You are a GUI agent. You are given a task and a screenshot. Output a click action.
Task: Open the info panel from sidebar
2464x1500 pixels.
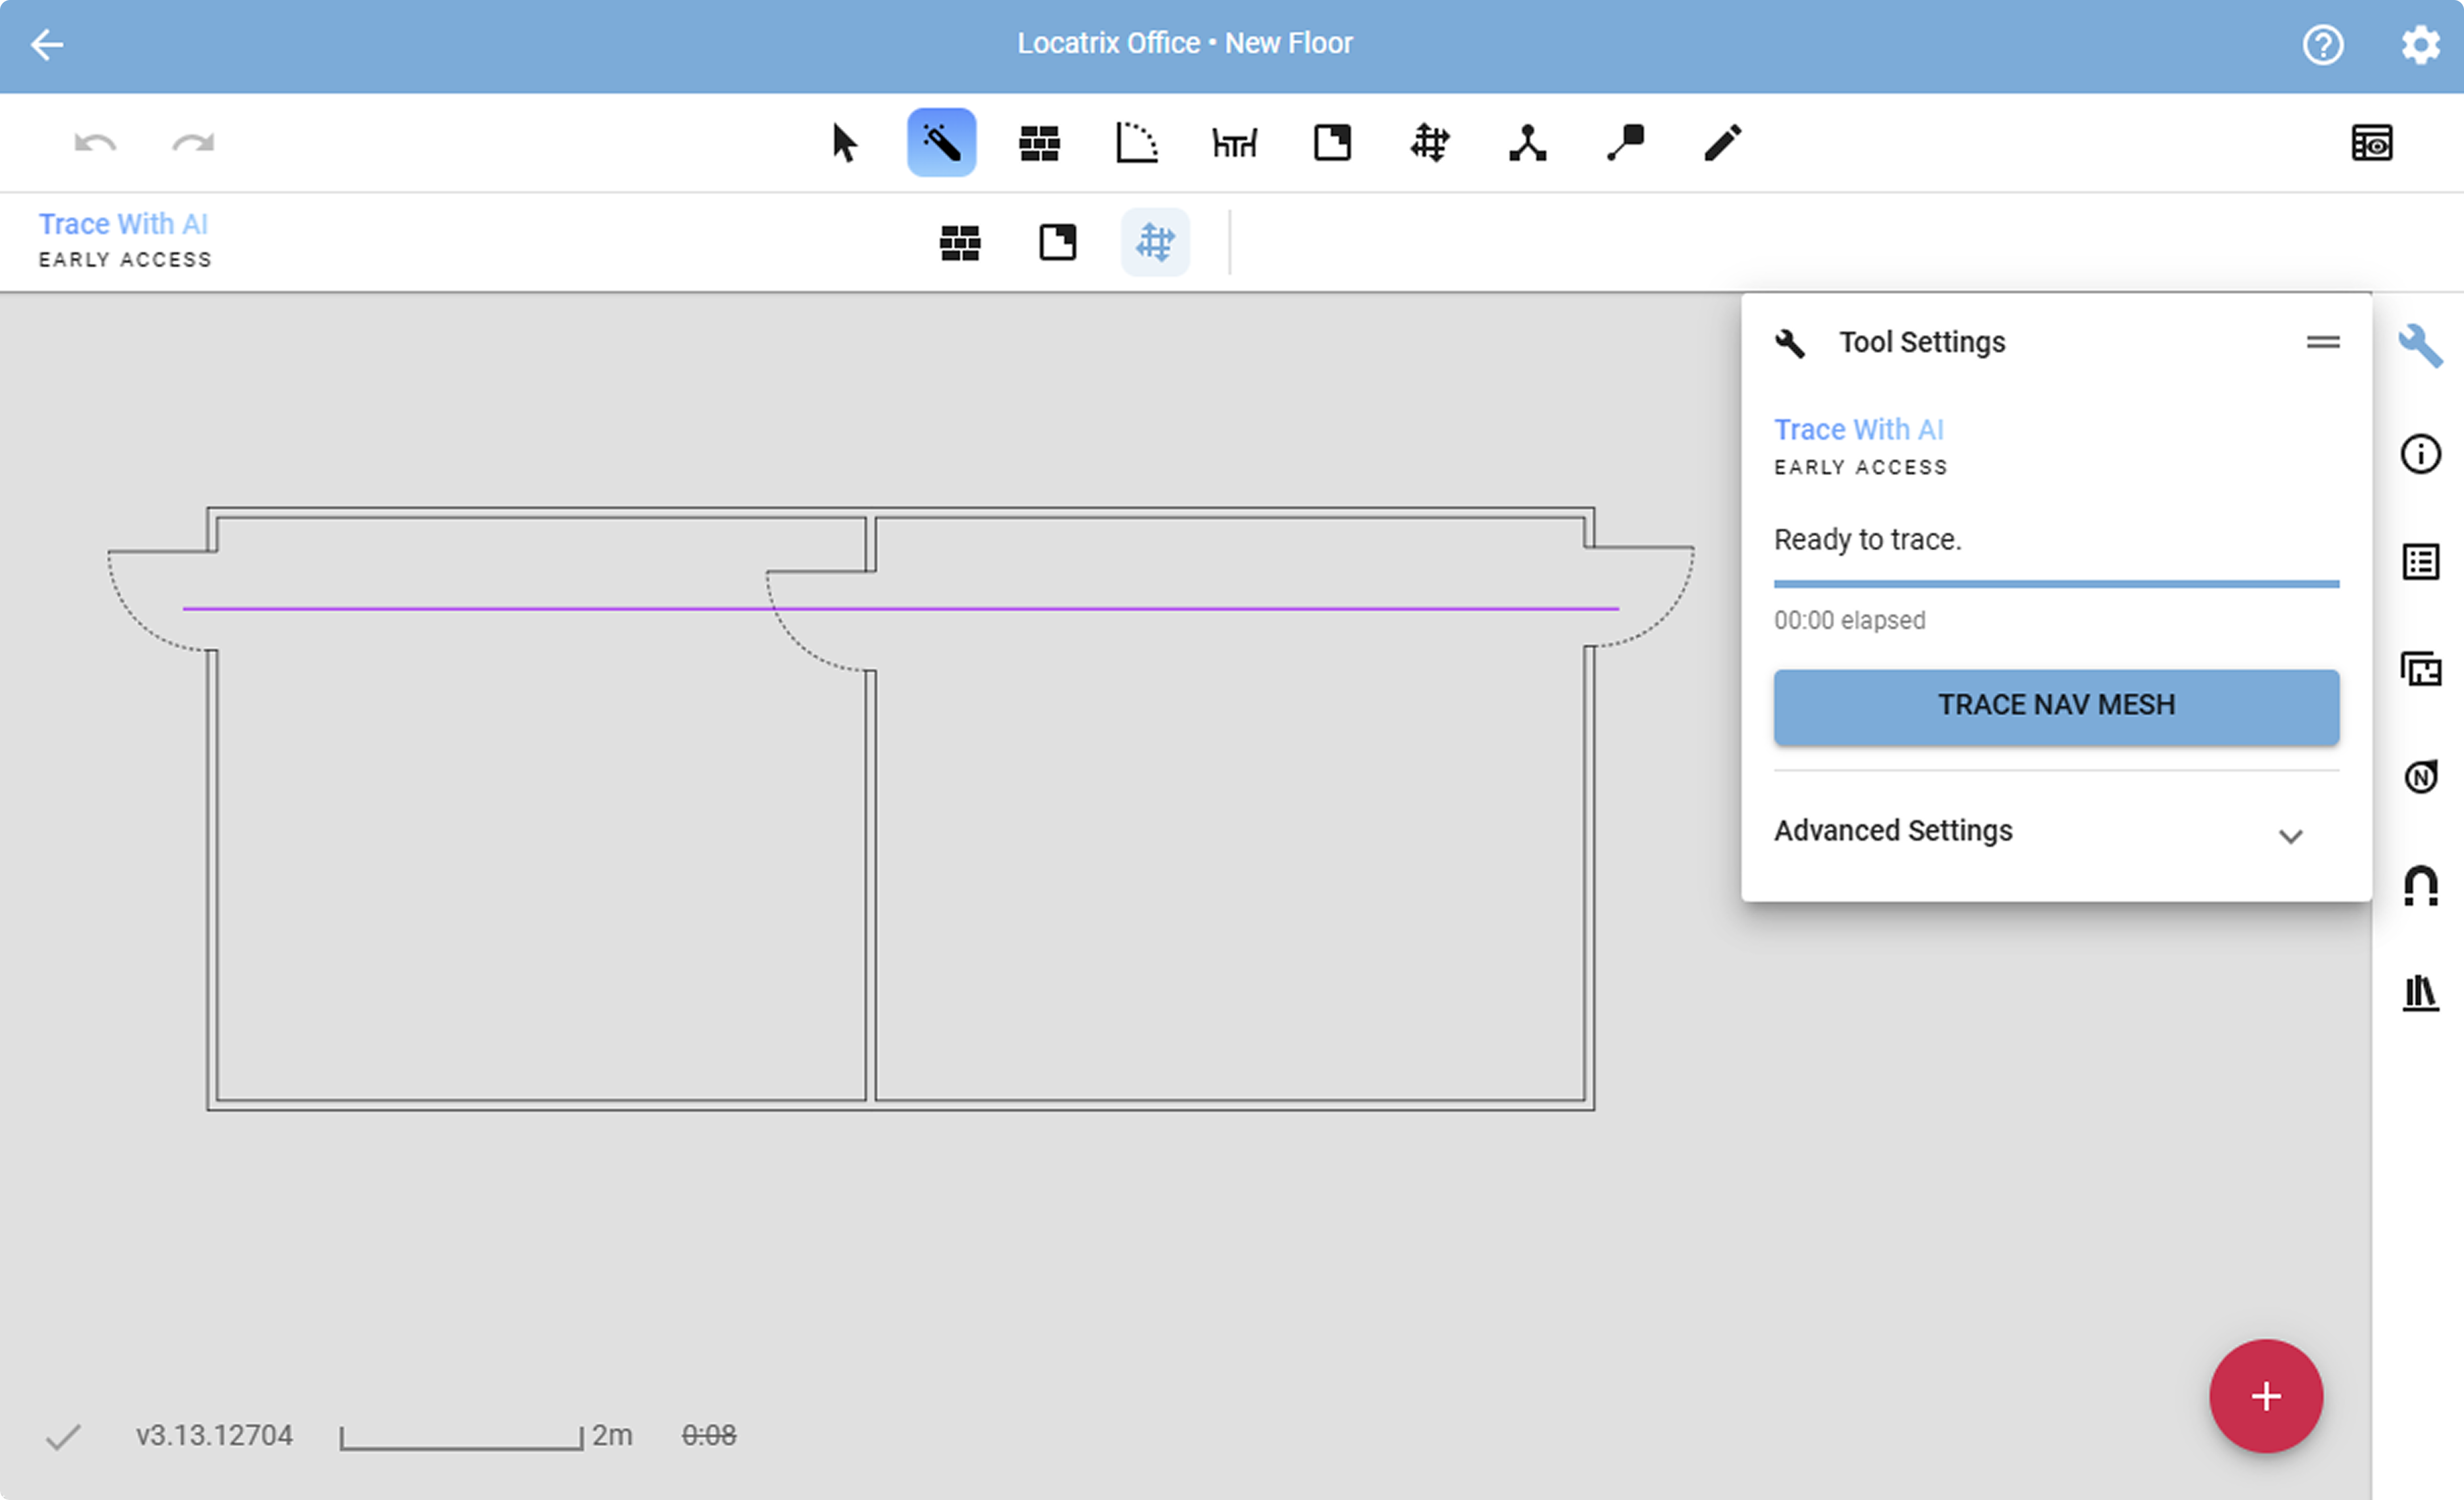[x=2420, y=454]
